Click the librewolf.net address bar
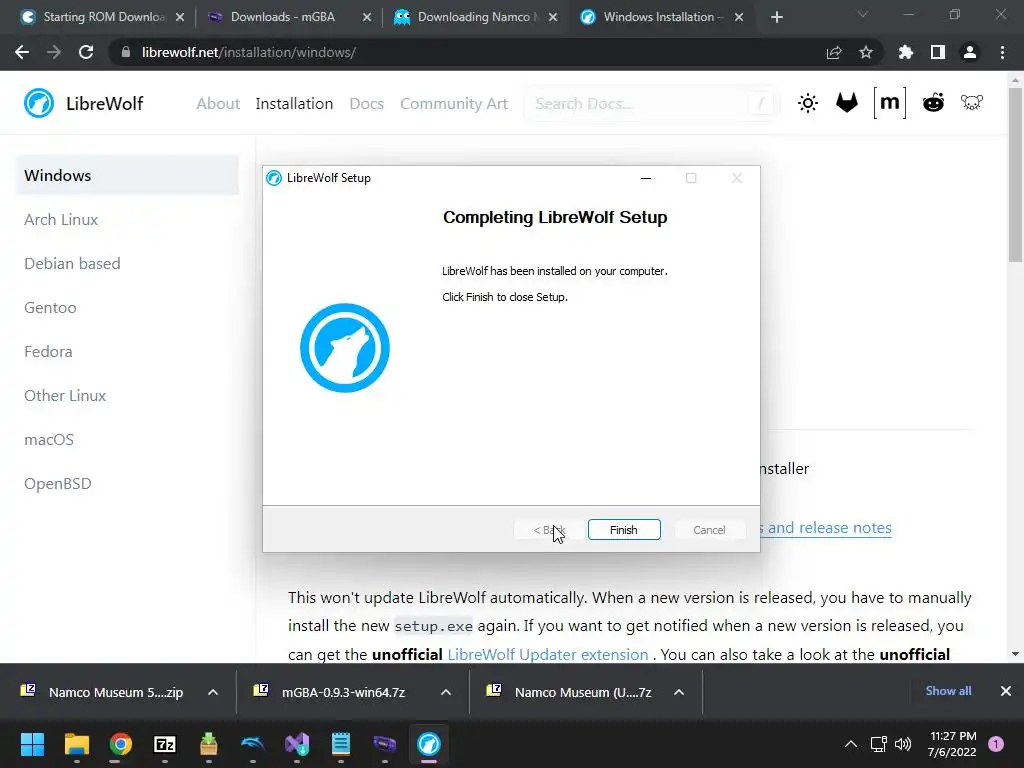 470,52
